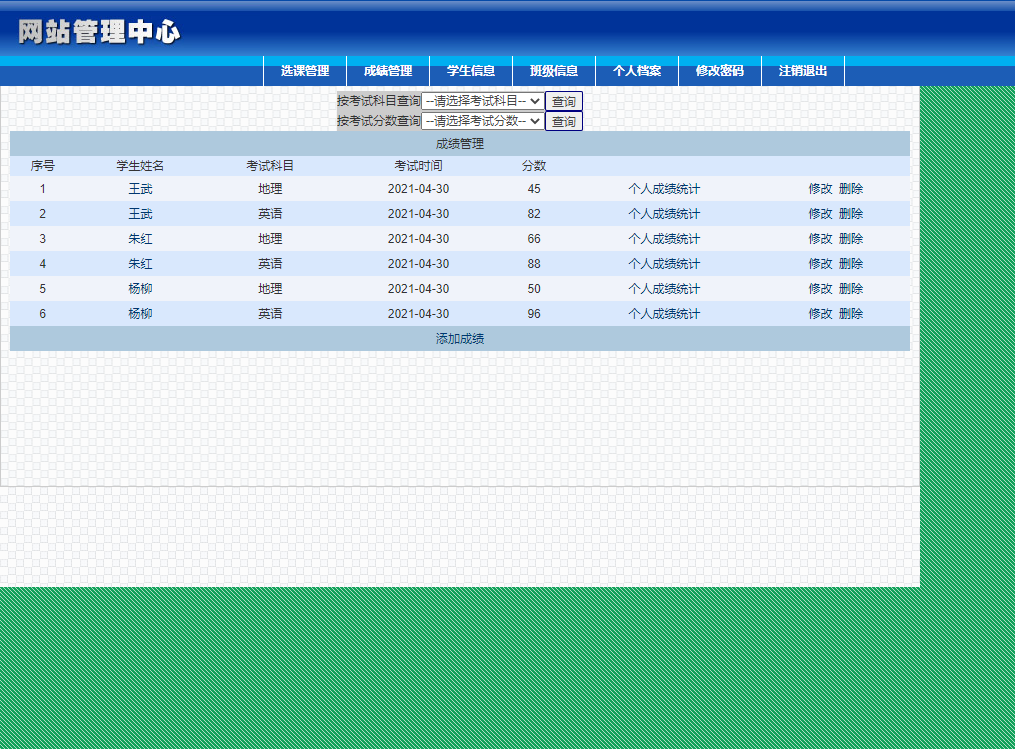Click 删除 in row 5 (score 50)

(851, 289)
